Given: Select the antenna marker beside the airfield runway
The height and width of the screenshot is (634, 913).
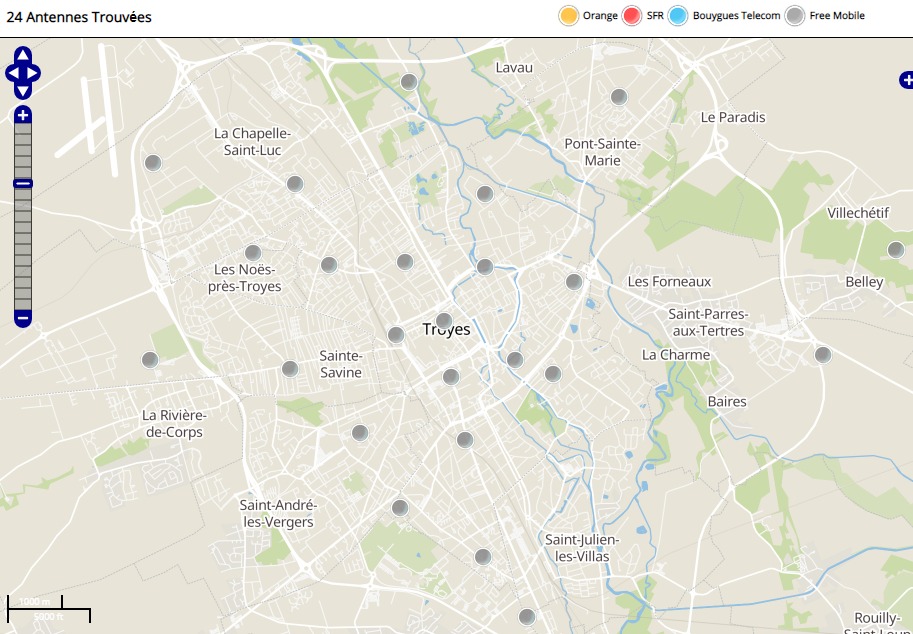Looking at the screenshot, I should click(x=153, y=162).
